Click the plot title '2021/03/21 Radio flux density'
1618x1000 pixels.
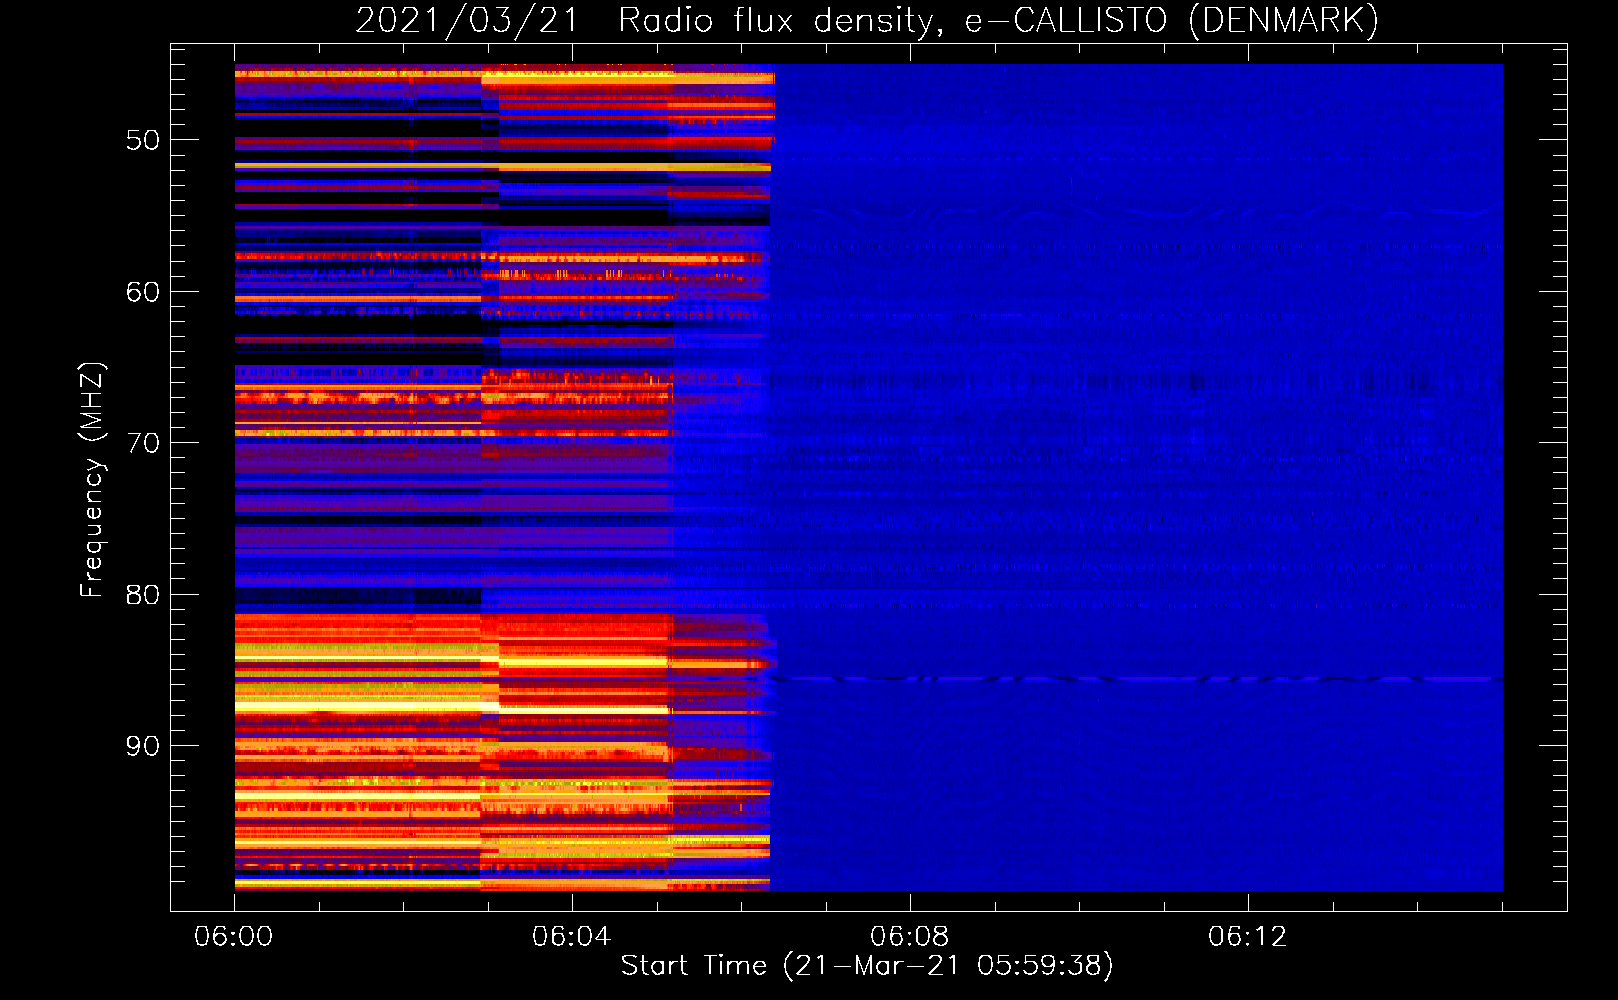tap(867, 20)
